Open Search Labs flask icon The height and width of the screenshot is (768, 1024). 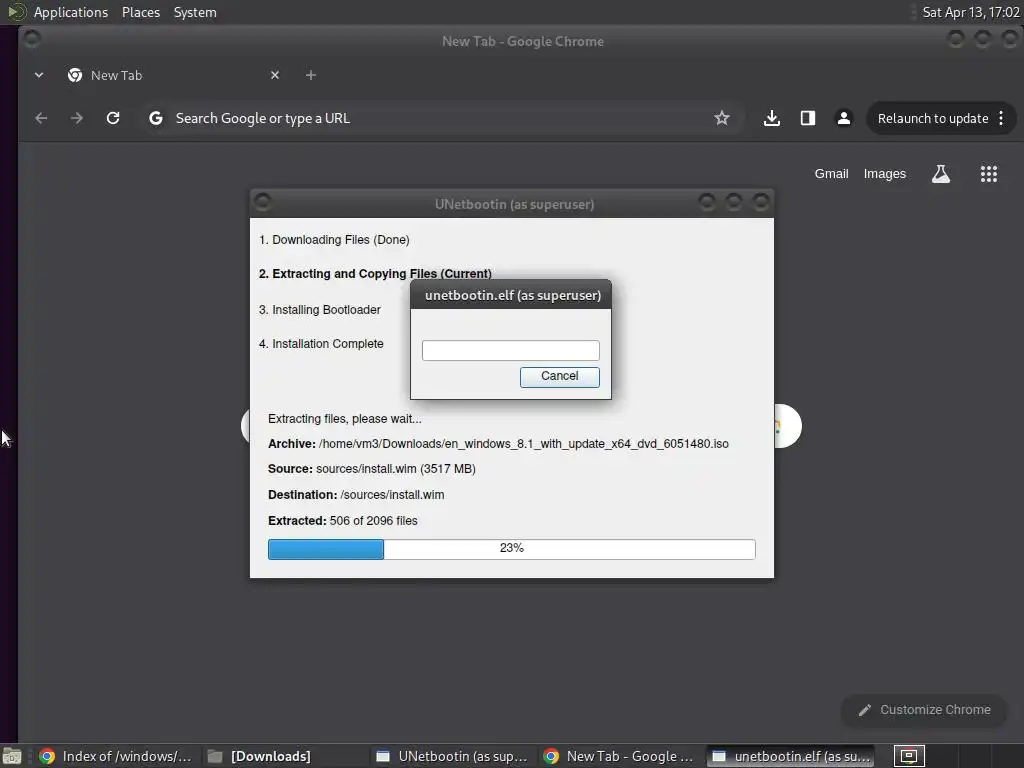click(x=941, y=174)
